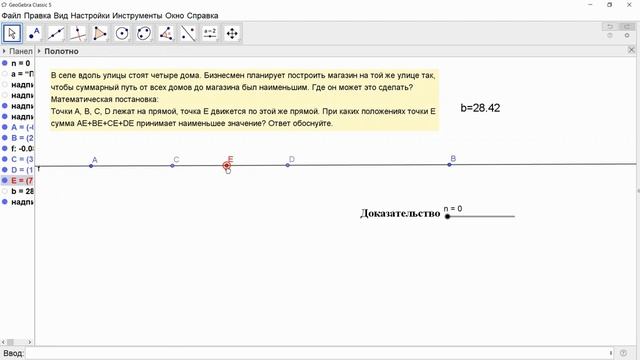
Task: Click the right edge sidebar handle
Action: 638,191
